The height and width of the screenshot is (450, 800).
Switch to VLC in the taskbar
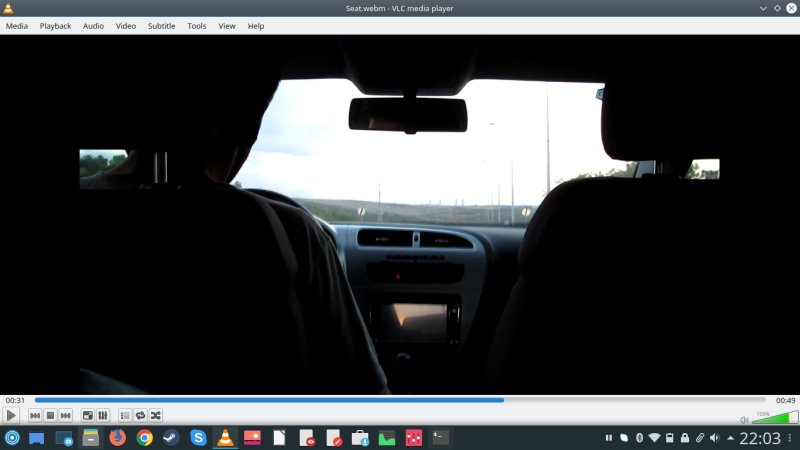pyautogui.click(x=225, y=438)
